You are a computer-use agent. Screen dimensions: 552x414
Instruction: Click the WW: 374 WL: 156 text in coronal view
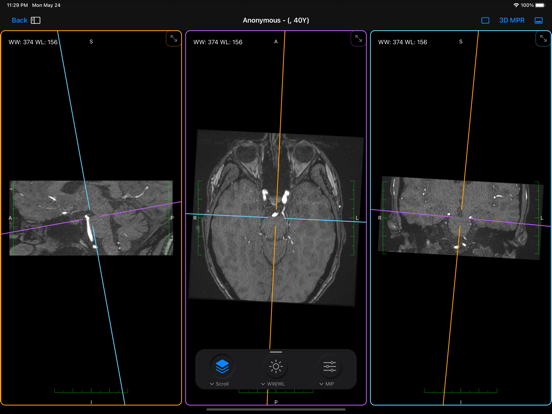click(402, 42)
